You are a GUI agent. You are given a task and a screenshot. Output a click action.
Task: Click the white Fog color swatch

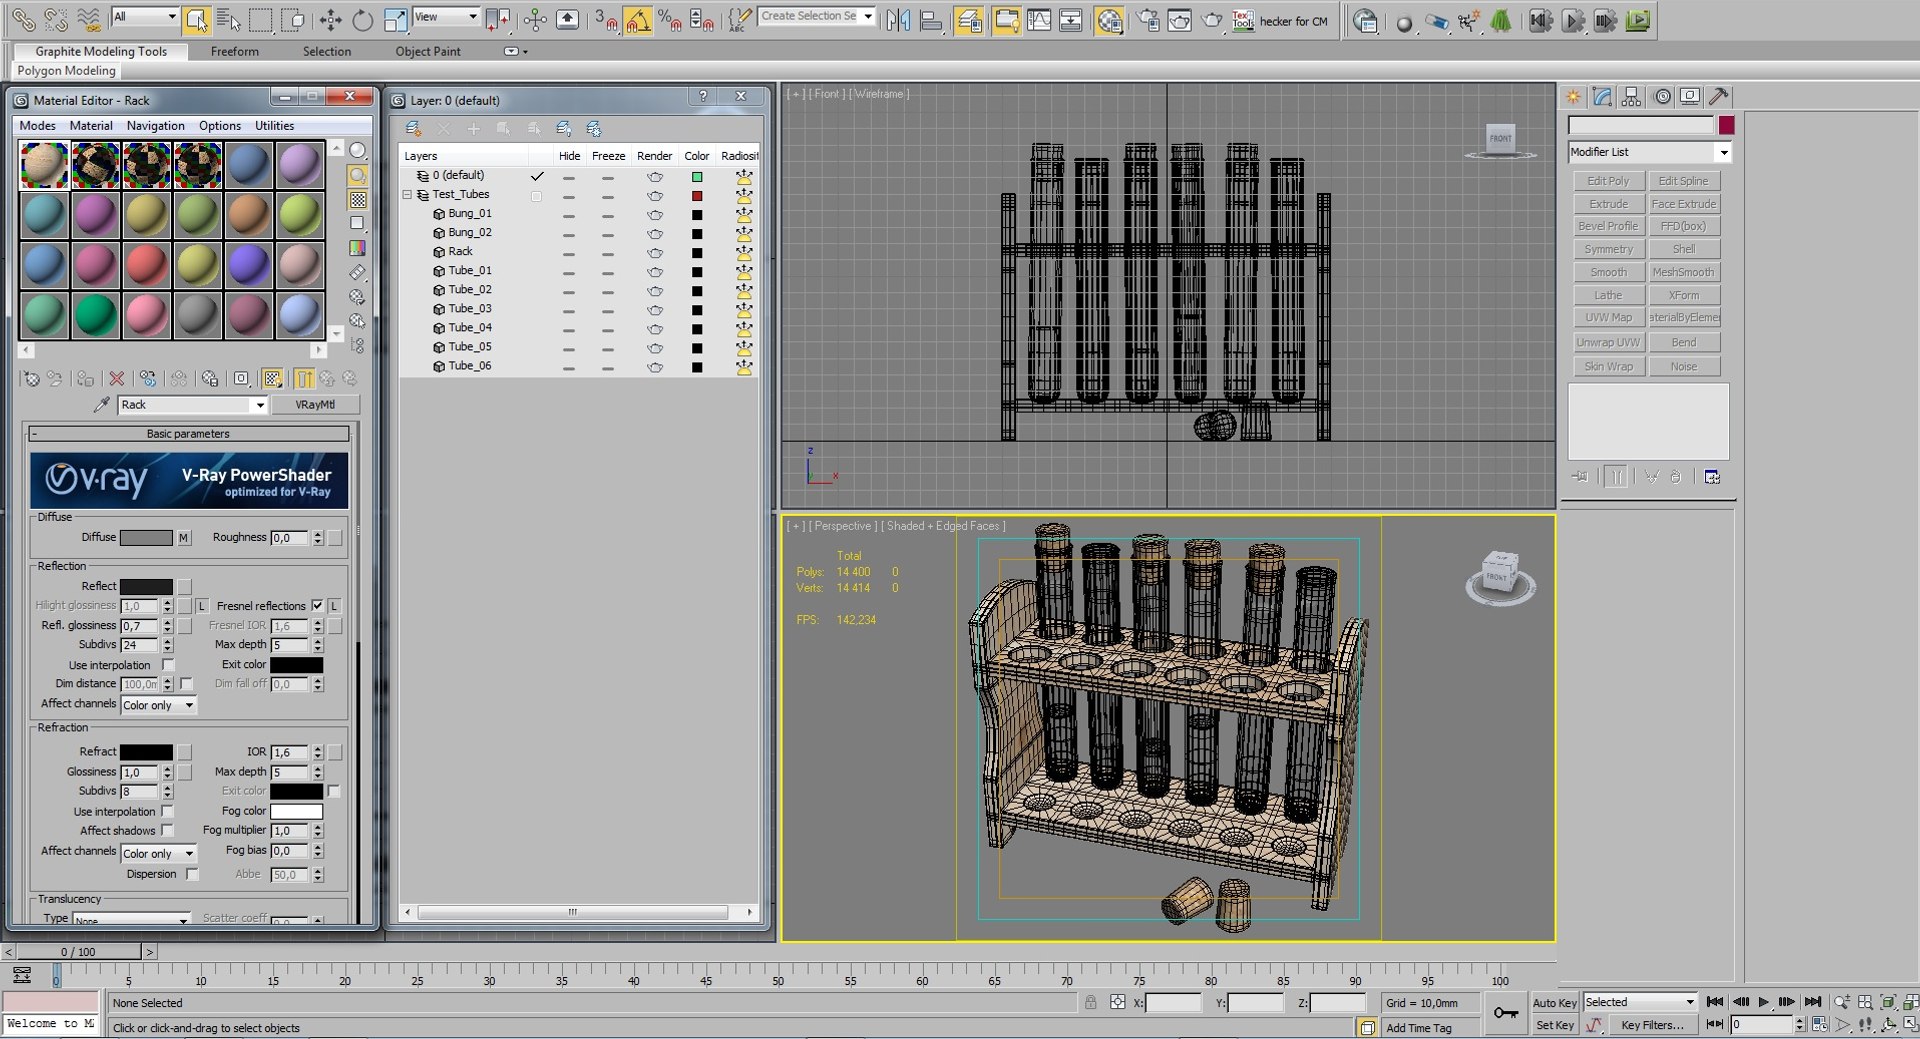(x=296, y=811)
